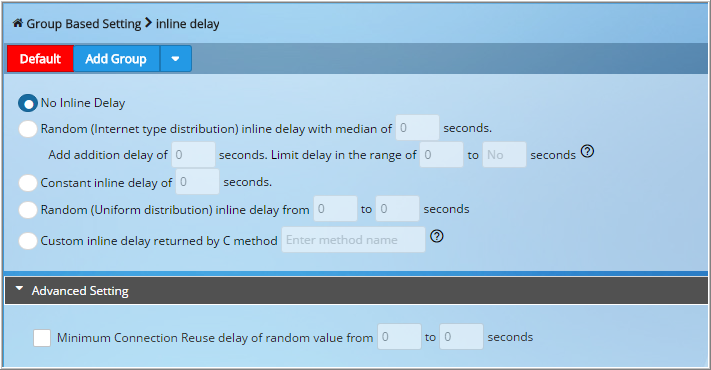The image size is (711, 370).
Task: Choose Constant inline delay option
Action: (x=28, y=183)
